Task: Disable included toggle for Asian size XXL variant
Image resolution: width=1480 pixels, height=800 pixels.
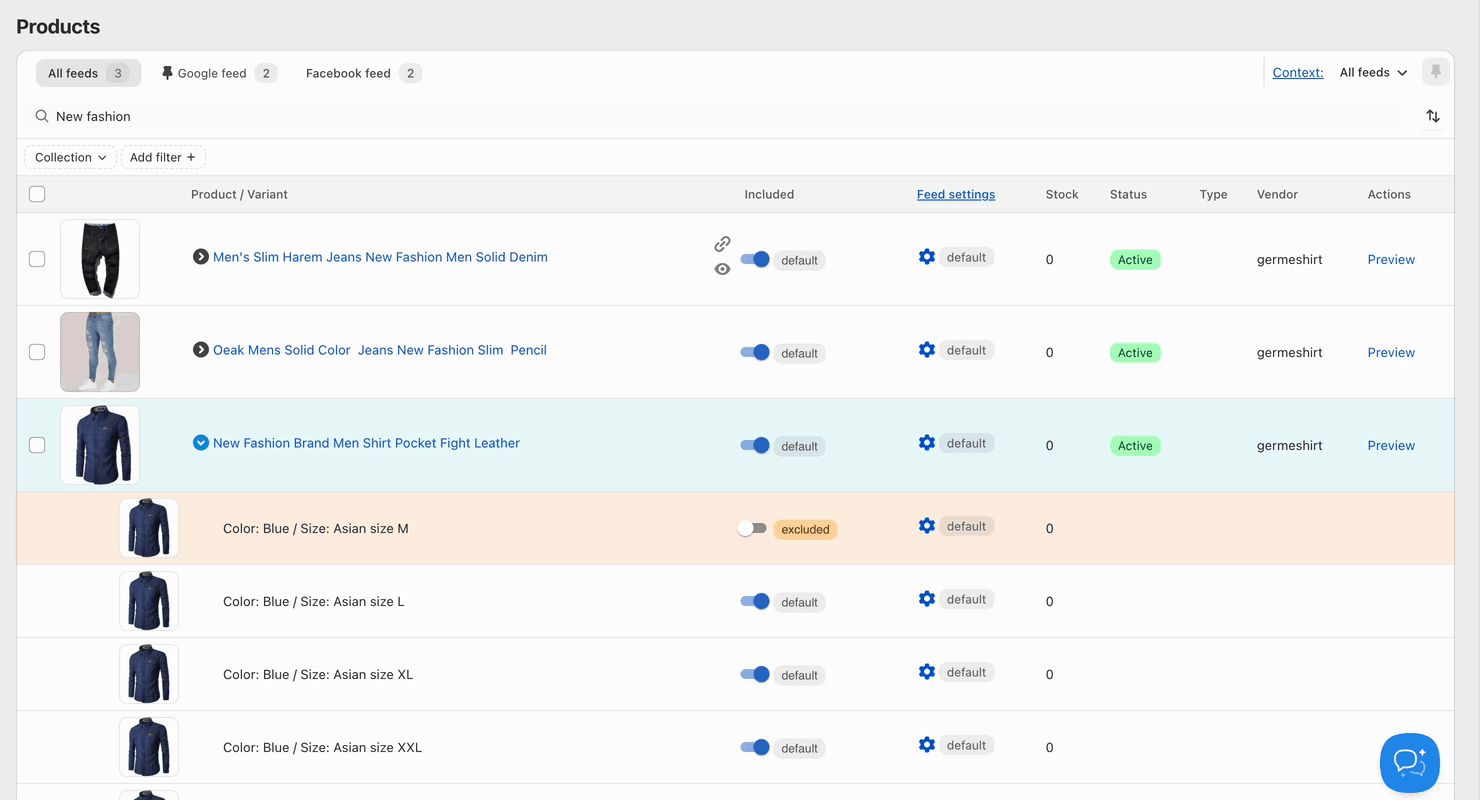Action: point(755,747)
